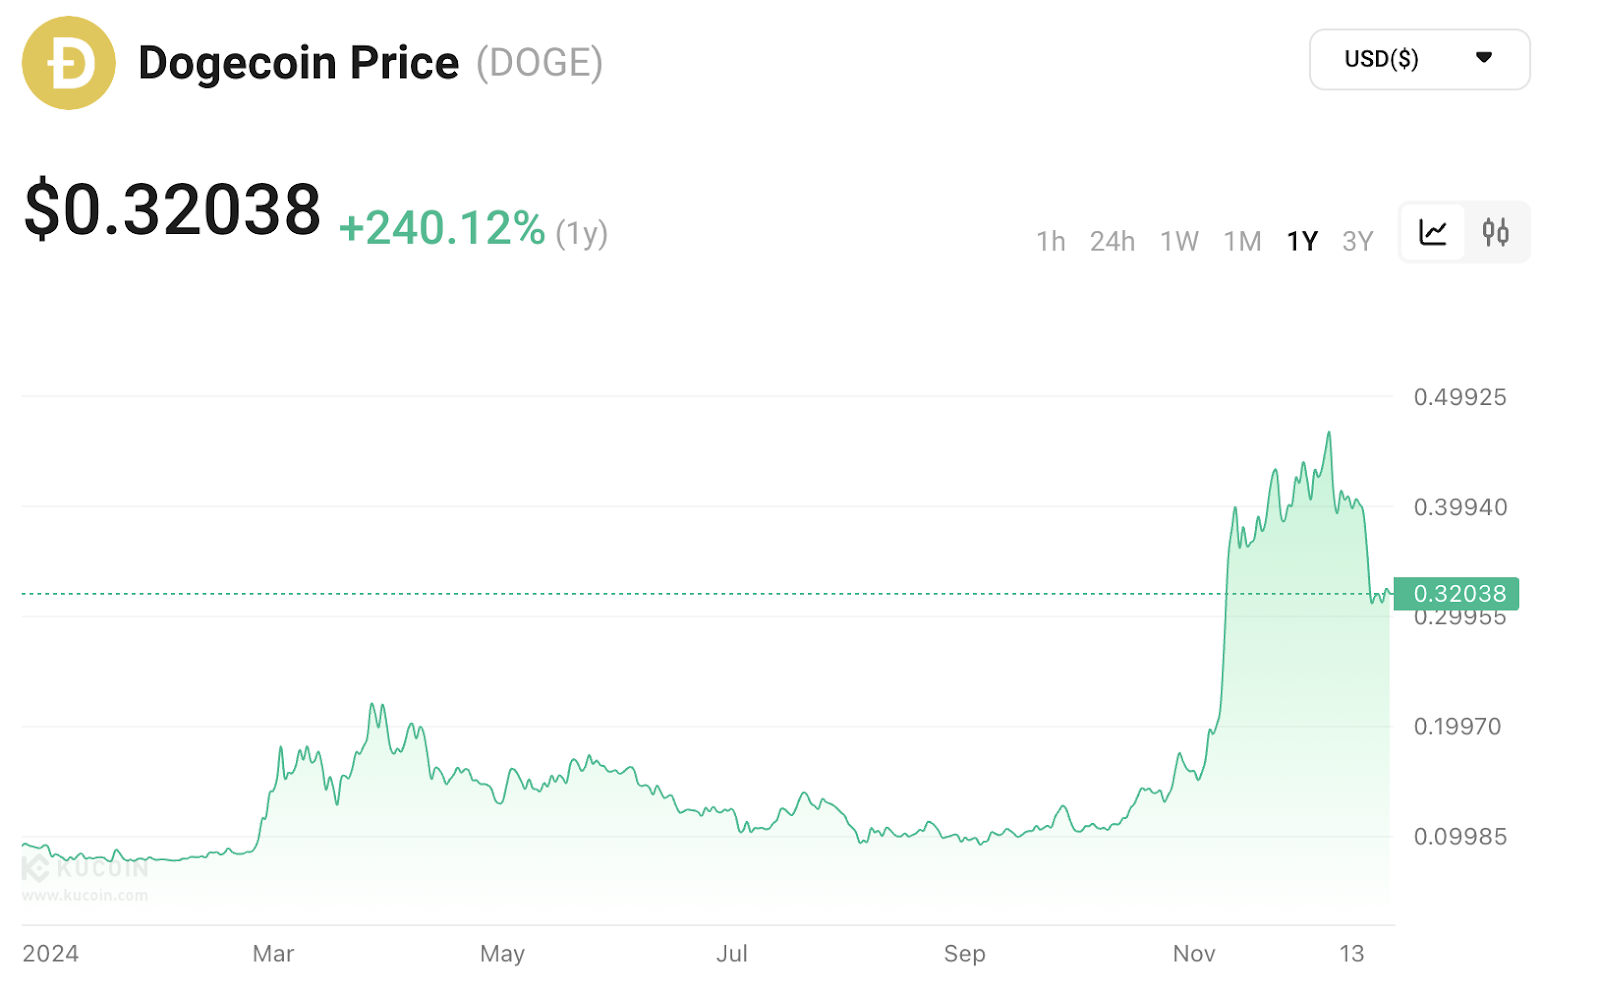Select the 1W time range
Viewport: 1600px width, 997px height.
pos(1179,241)
